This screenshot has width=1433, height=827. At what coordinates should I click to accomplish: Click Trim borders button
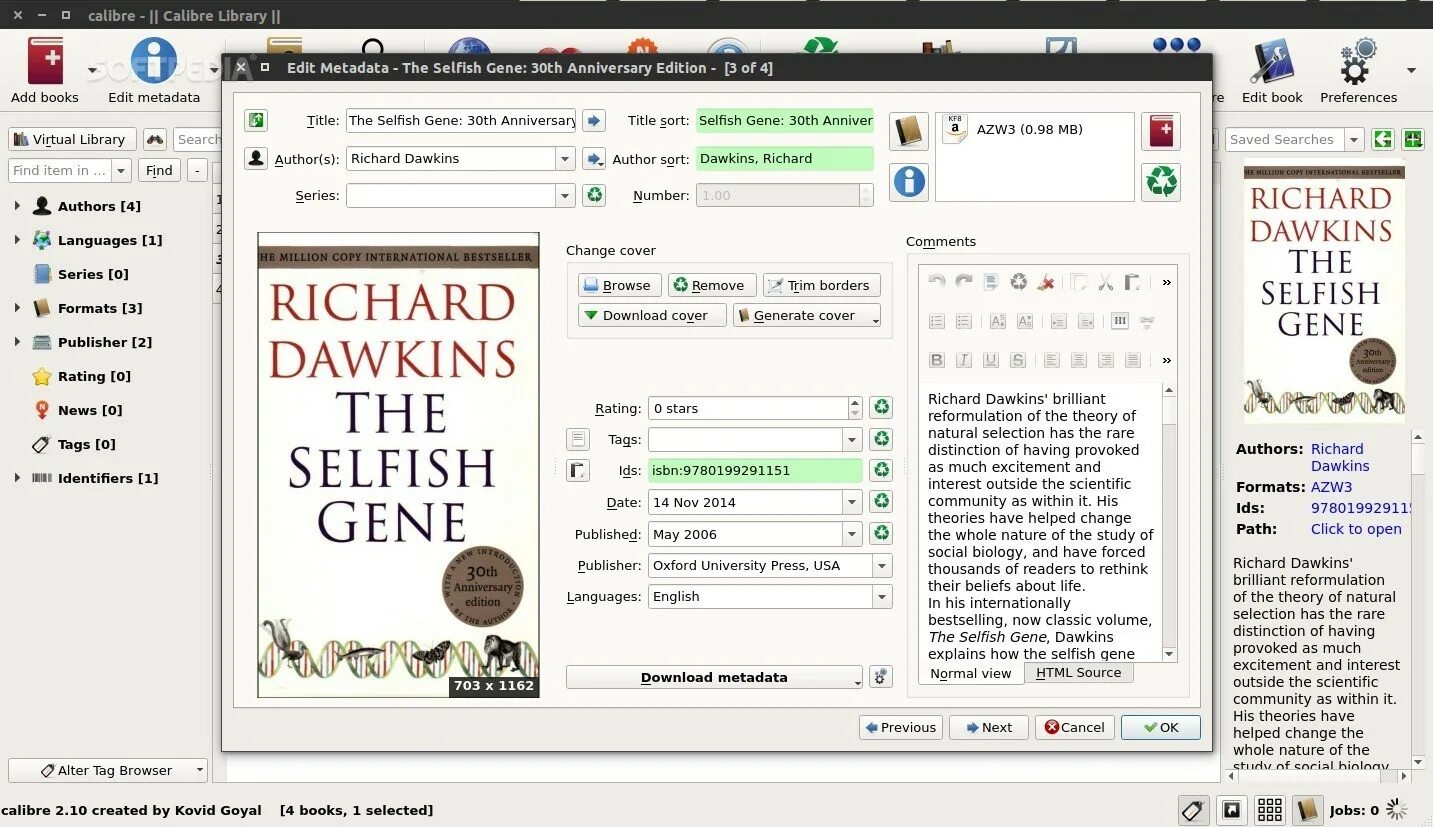point(822,285)
